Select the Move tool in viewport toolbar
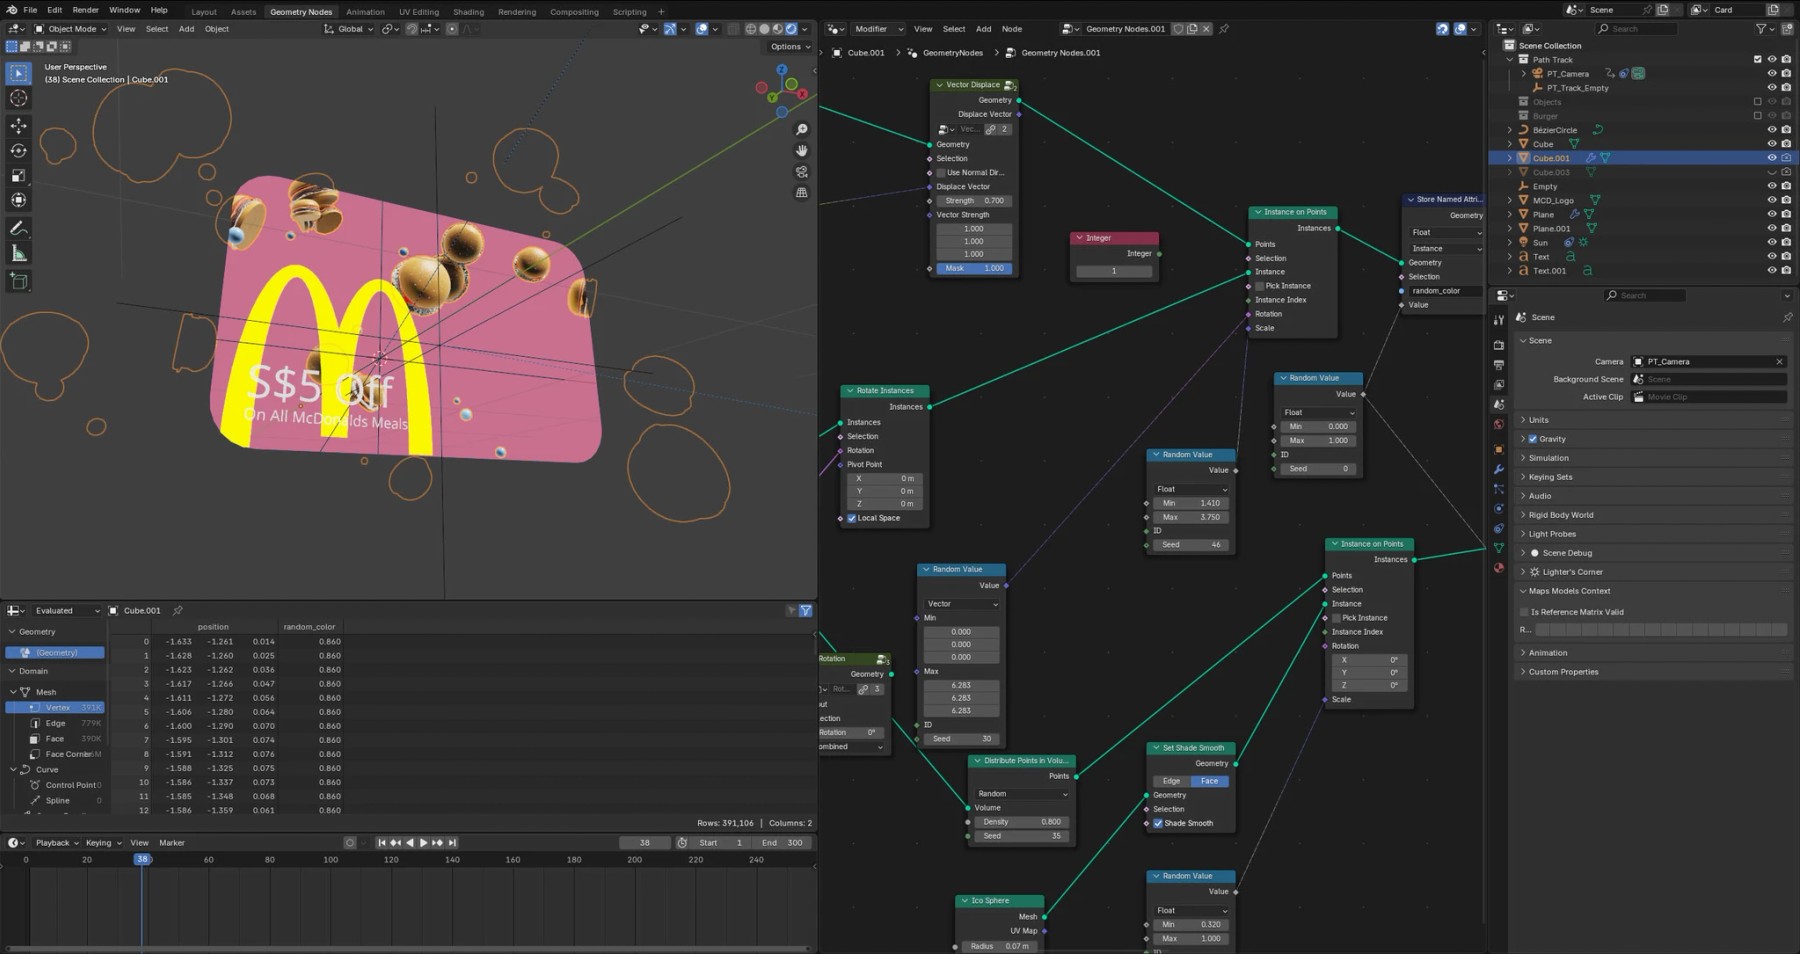The image size is (1800, 954). coord(18,125)
